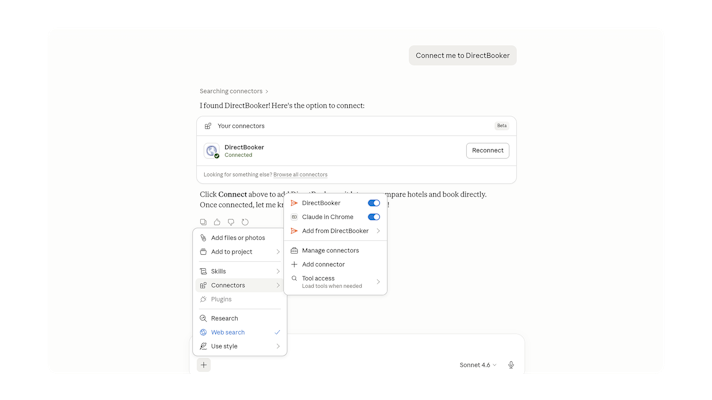The width and height of the screenshot is (712, 400).
Task: Click the Beta badge
Action: tap(502, 126)
